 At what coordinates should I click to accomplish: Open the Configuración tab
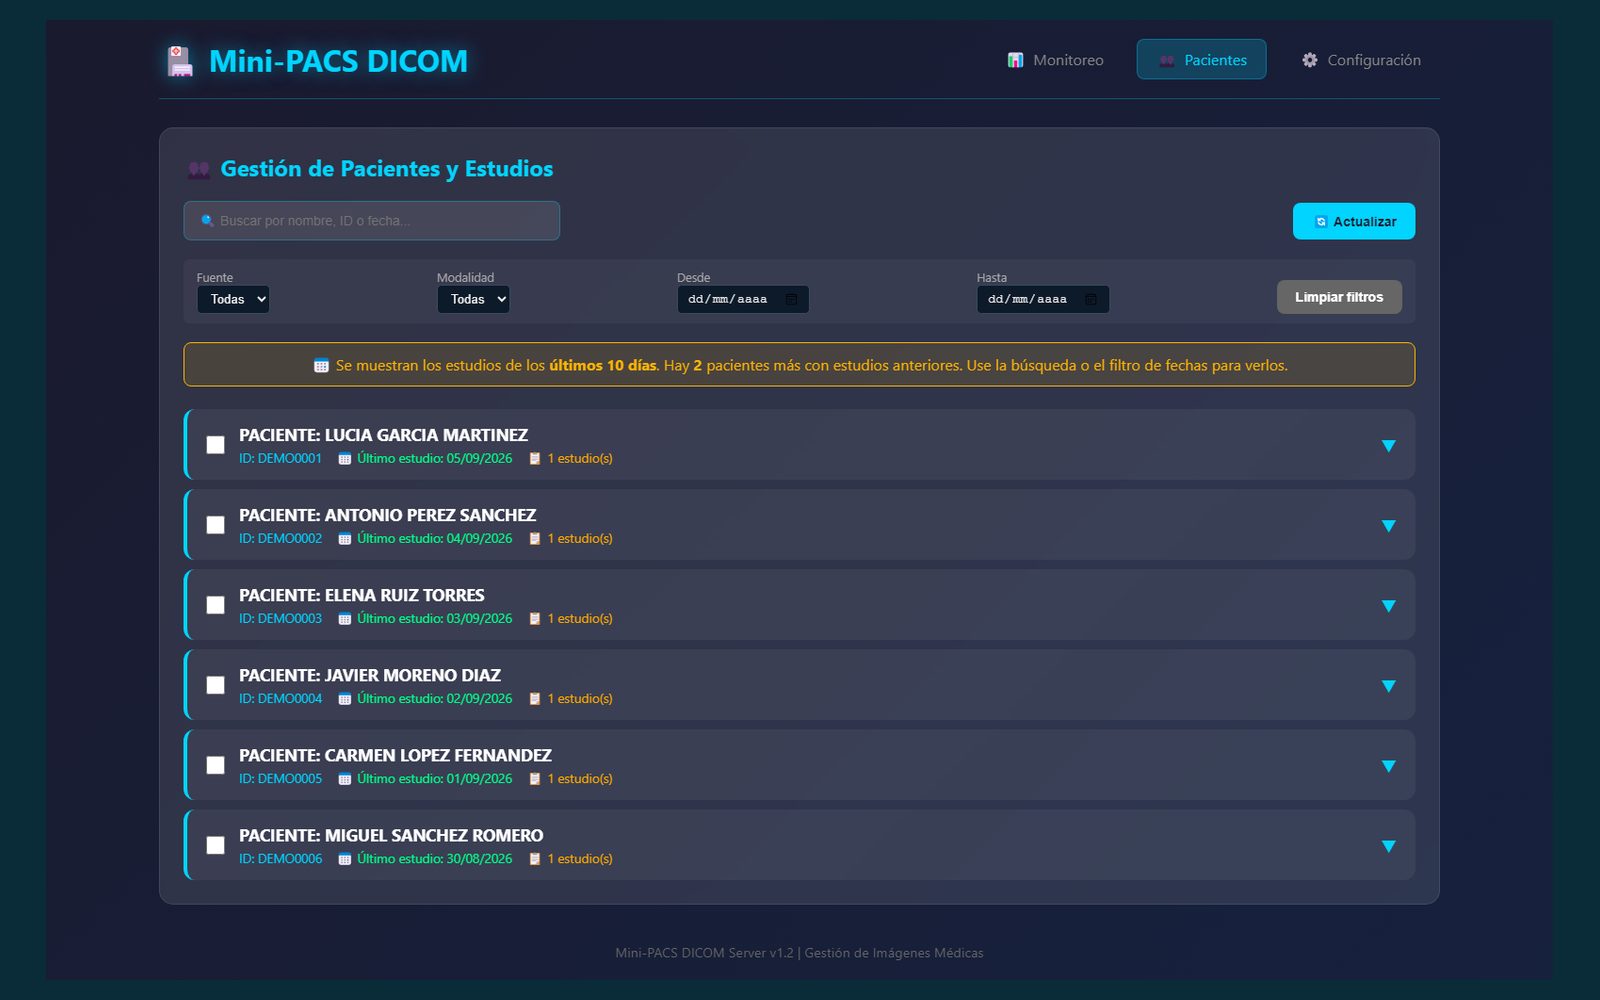point(1361,60)
